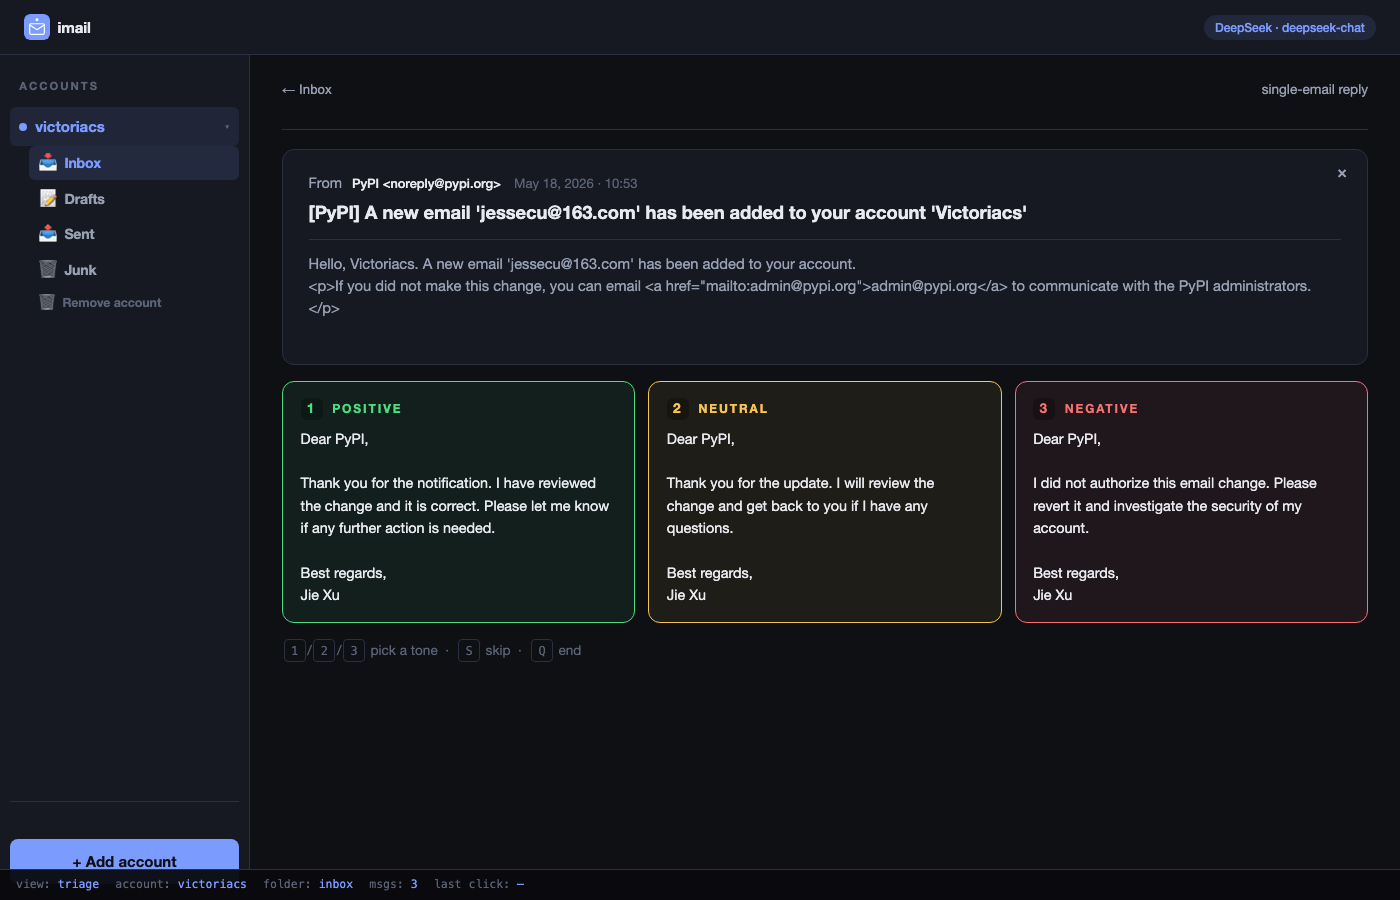The height and width of the screenshot is (900, 1400).
Task: Select the victoriacs account
Action: [x=124, y=127]
